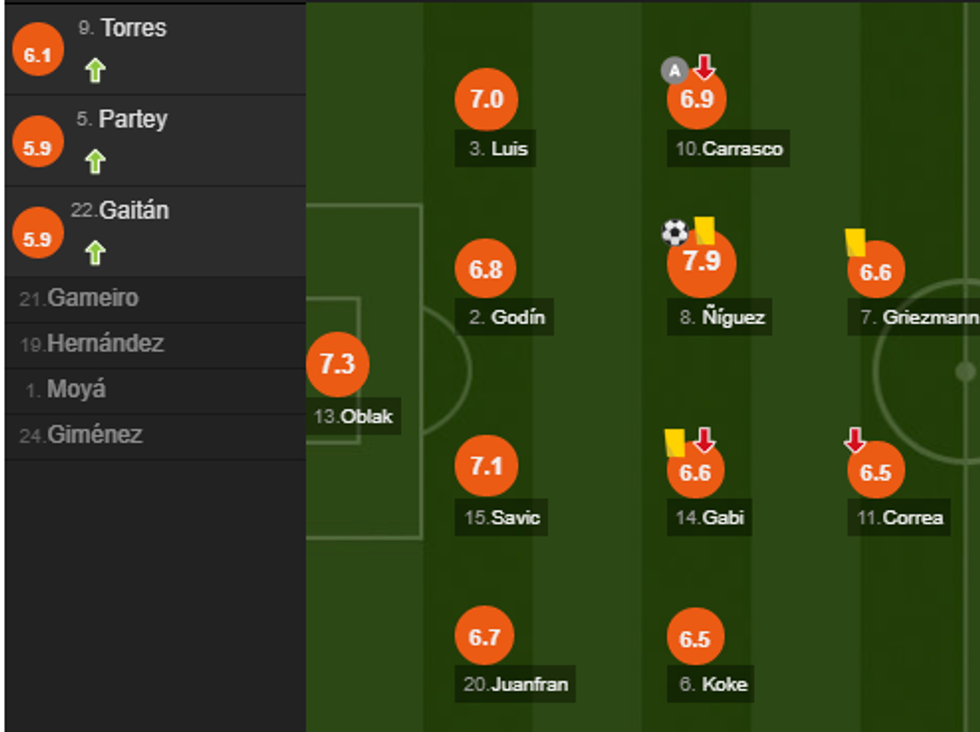Click Ñíguez's goal soccer ball icon

(x=675, y=233)
